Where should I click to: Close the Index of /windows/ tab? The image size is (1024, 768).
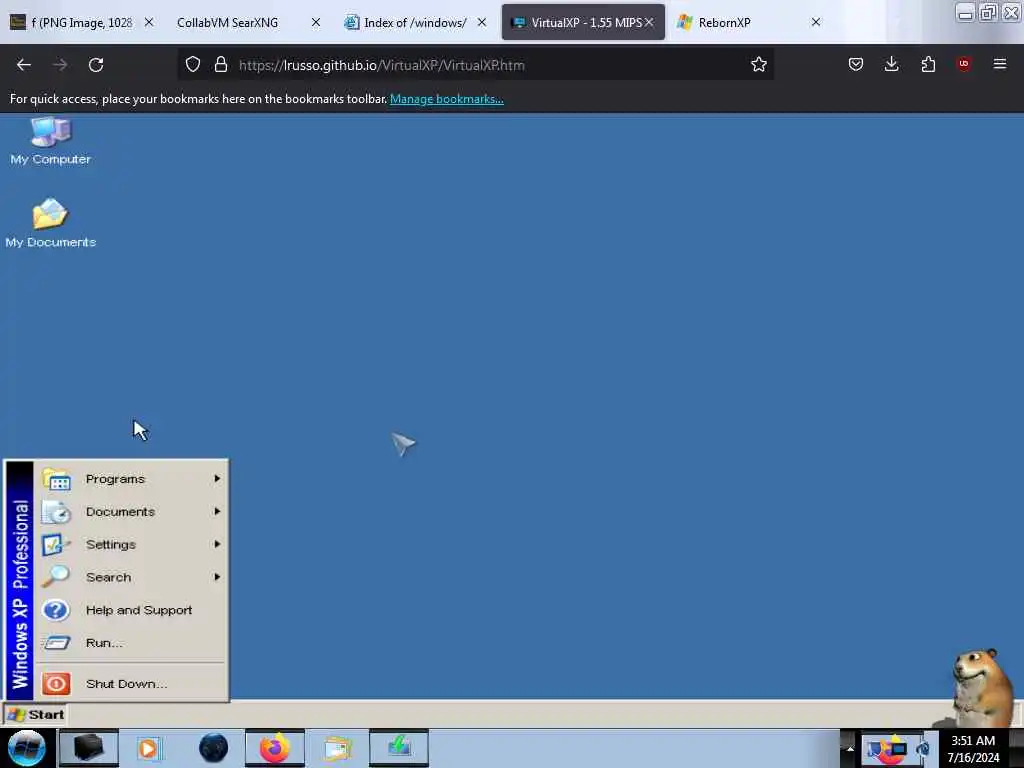click(x=481, y=22)
